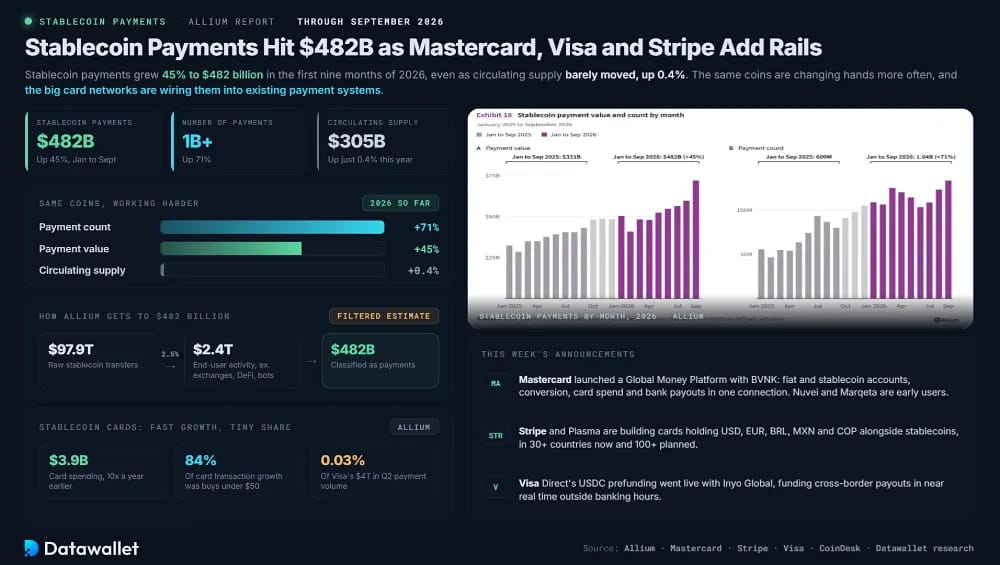This screenshot has width=1000, height=565.
Task: Click Mastercard in the footer source list
Action: tap(696, 548)
